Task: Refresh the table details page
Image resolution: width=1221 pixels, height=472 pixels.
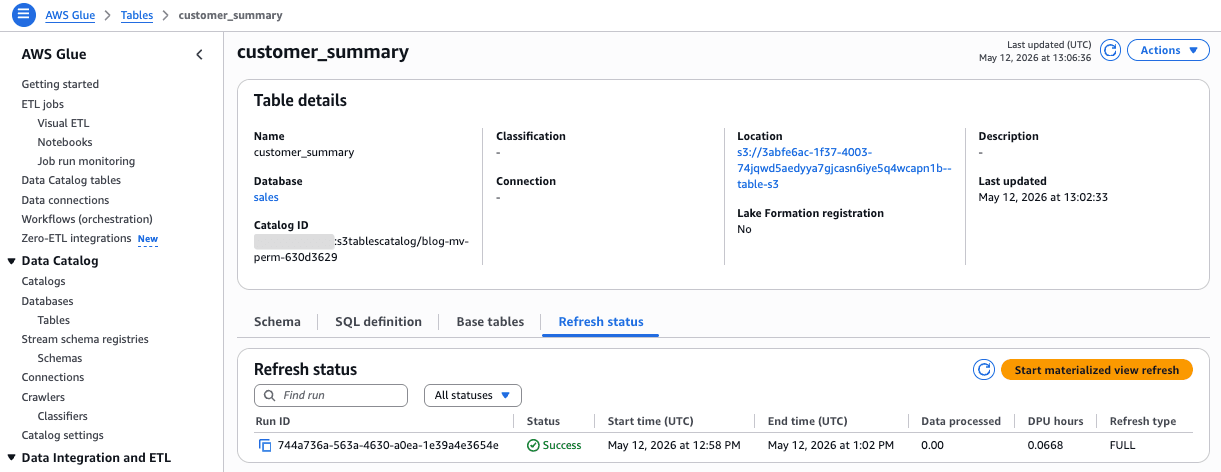Action: pyautogui.click(x=1110, y=51)
